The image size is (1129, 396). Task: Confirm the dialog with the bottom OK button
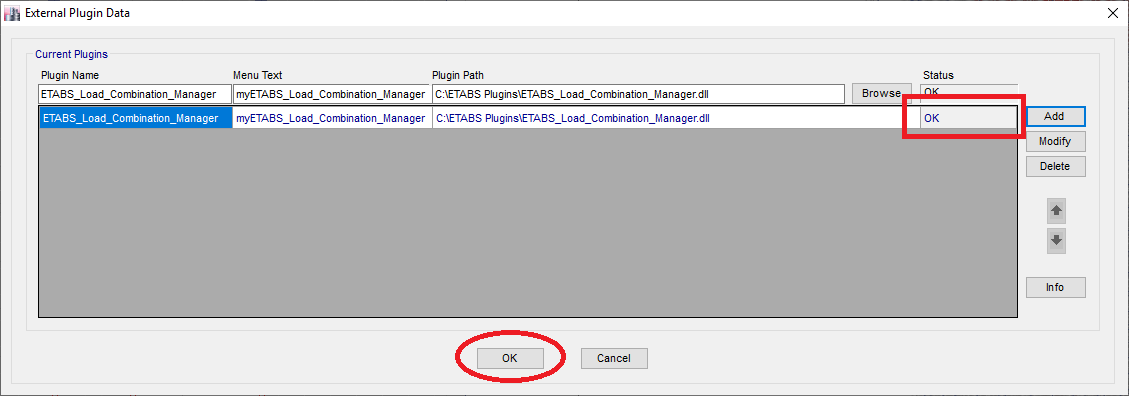510,358
